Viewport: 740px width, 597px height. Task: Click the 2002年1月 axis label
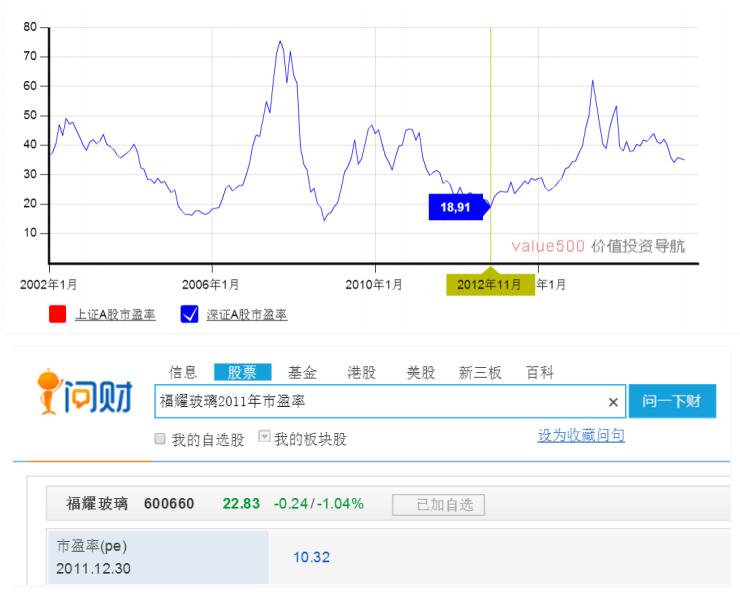49,285
